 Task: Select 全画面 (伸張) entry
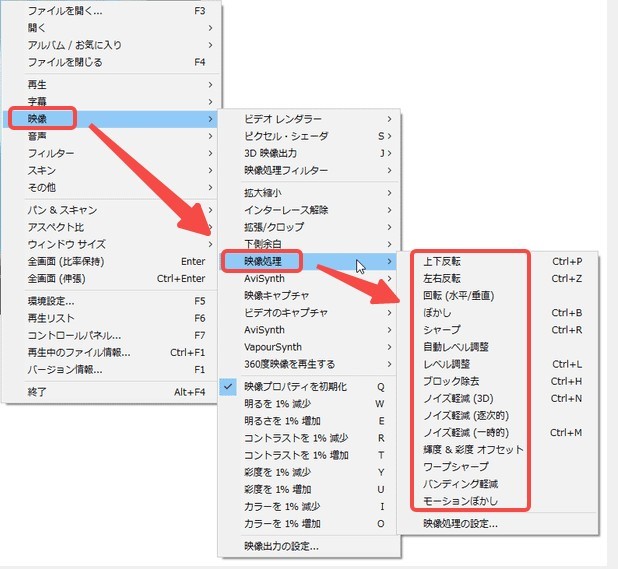pos(110,279)
